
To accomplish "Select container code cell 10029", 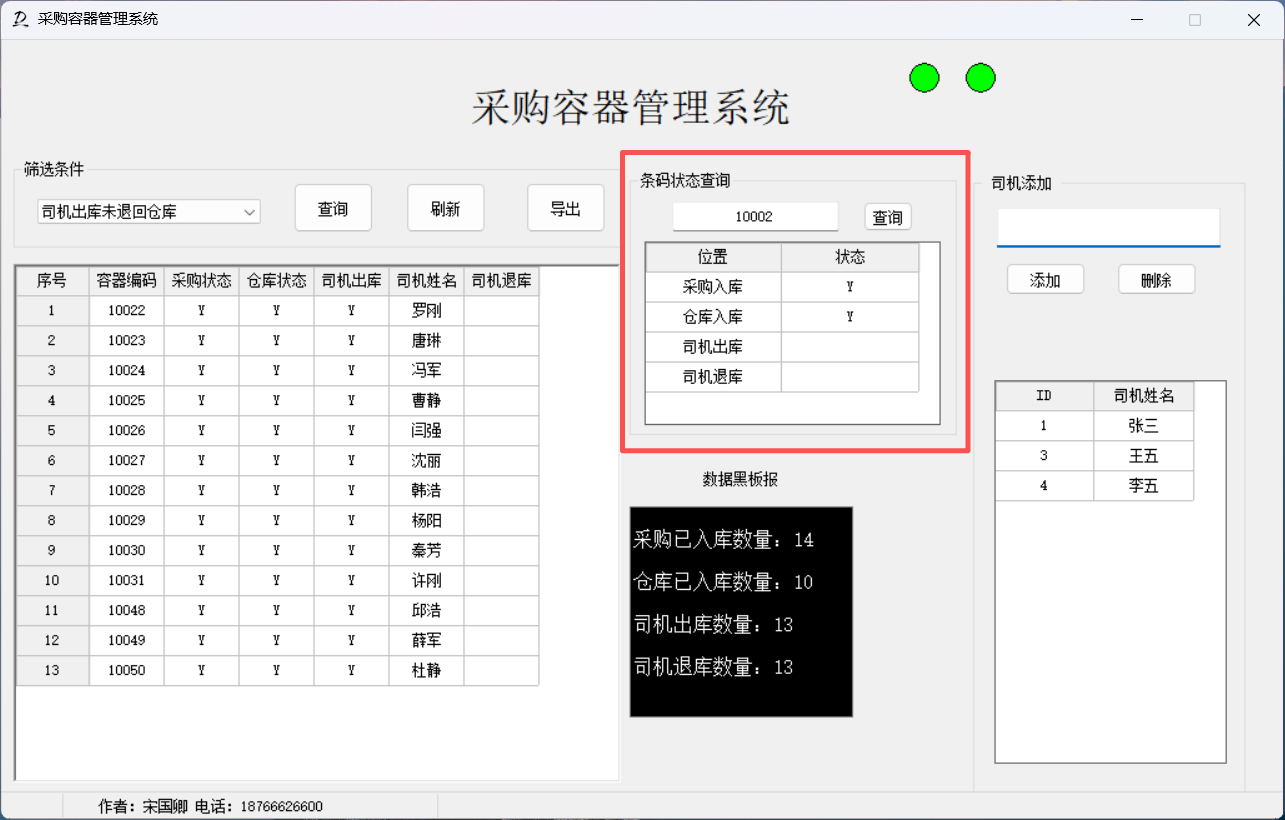I will coord(127,521).
